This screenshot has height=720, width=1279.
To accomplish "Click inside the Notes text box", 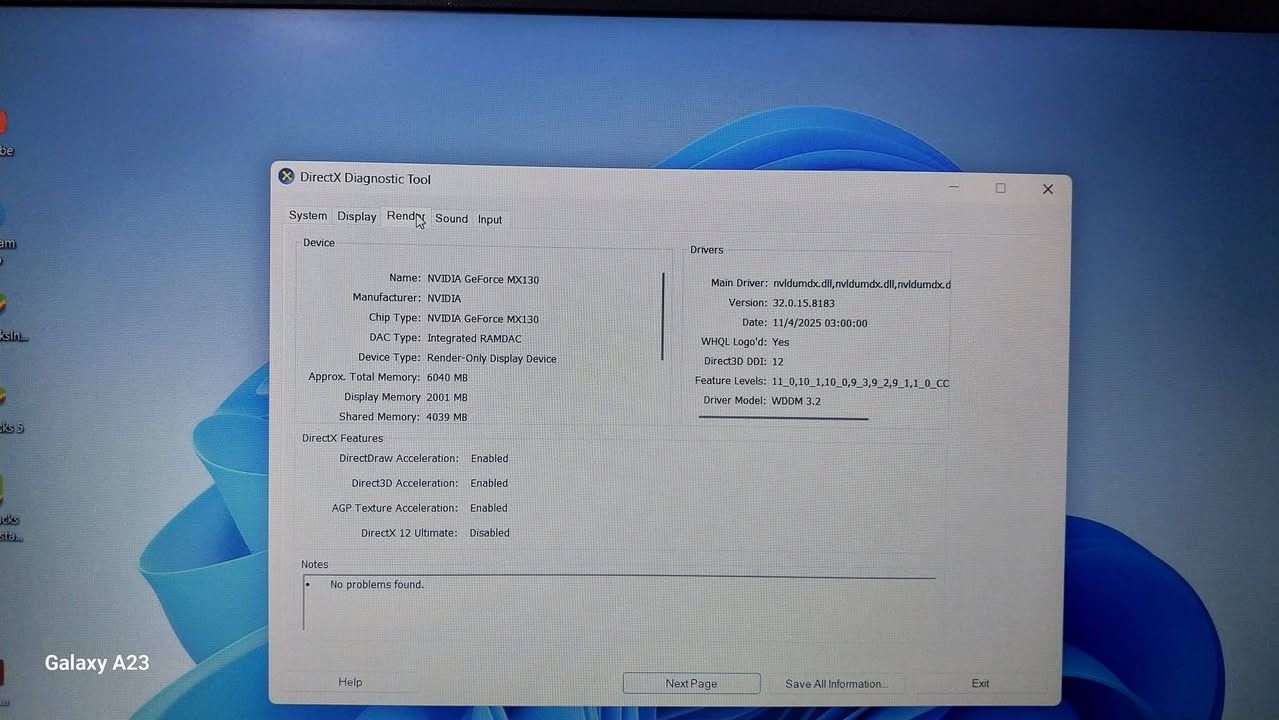I will pyautogui.click(x=620, y=604).
